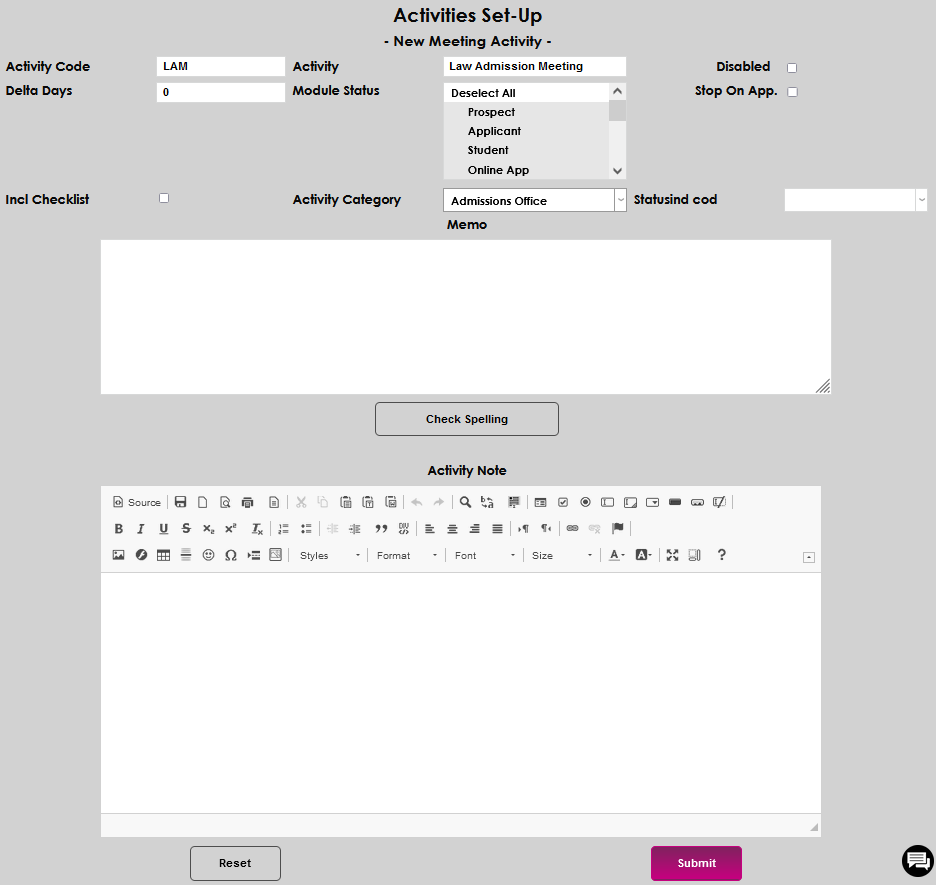Click the Memo text area
Image resolution: width=936 pixels, height=885 pixels.
pos(466,317)
